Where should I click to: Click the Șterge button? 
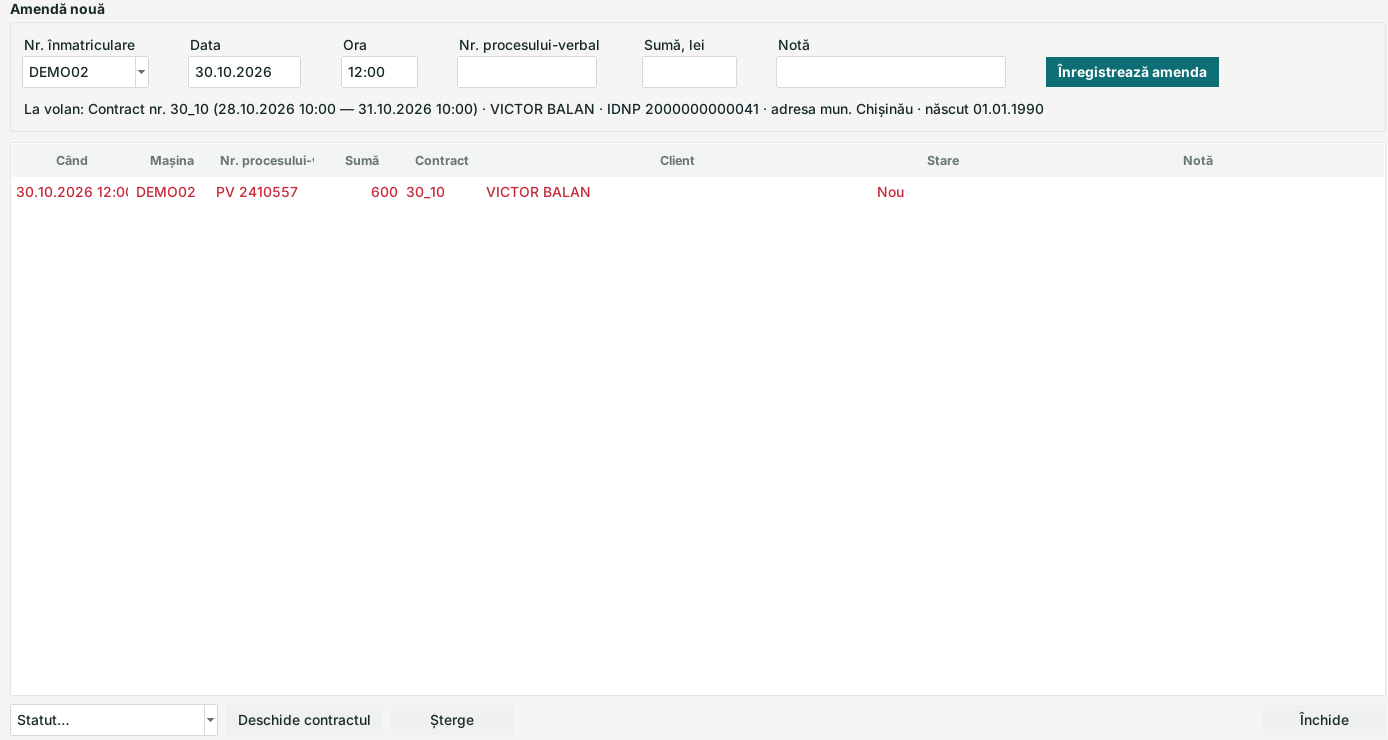pos(452,720)
